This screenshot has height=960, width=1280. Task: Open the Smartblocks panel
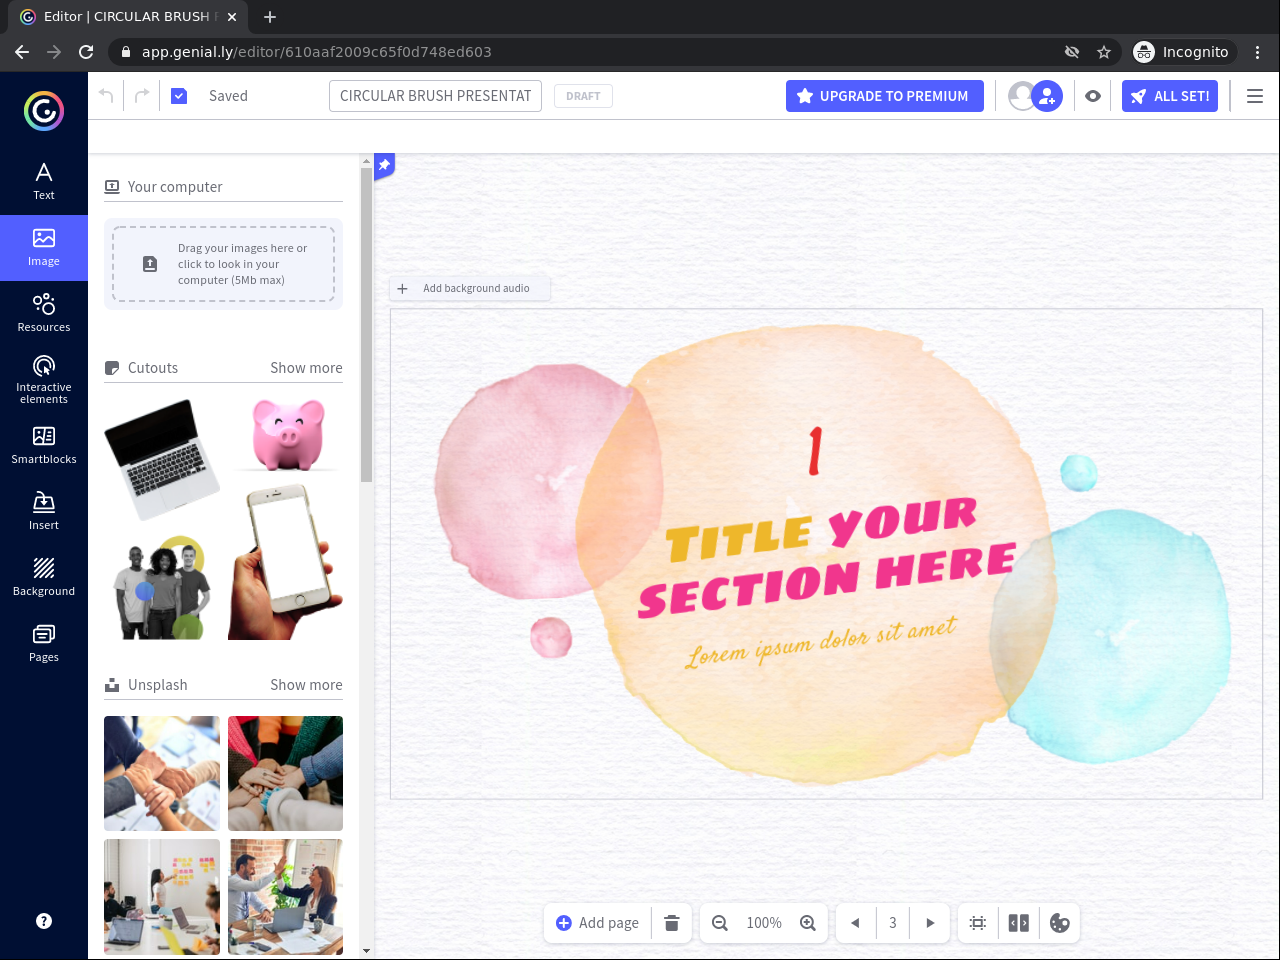(44, 446)
